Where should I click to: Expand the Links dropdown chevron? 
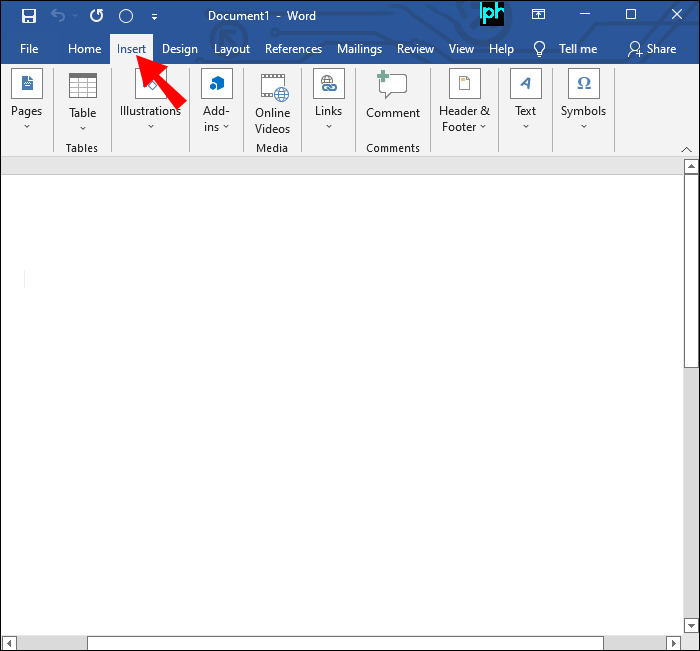coord(329,127)
